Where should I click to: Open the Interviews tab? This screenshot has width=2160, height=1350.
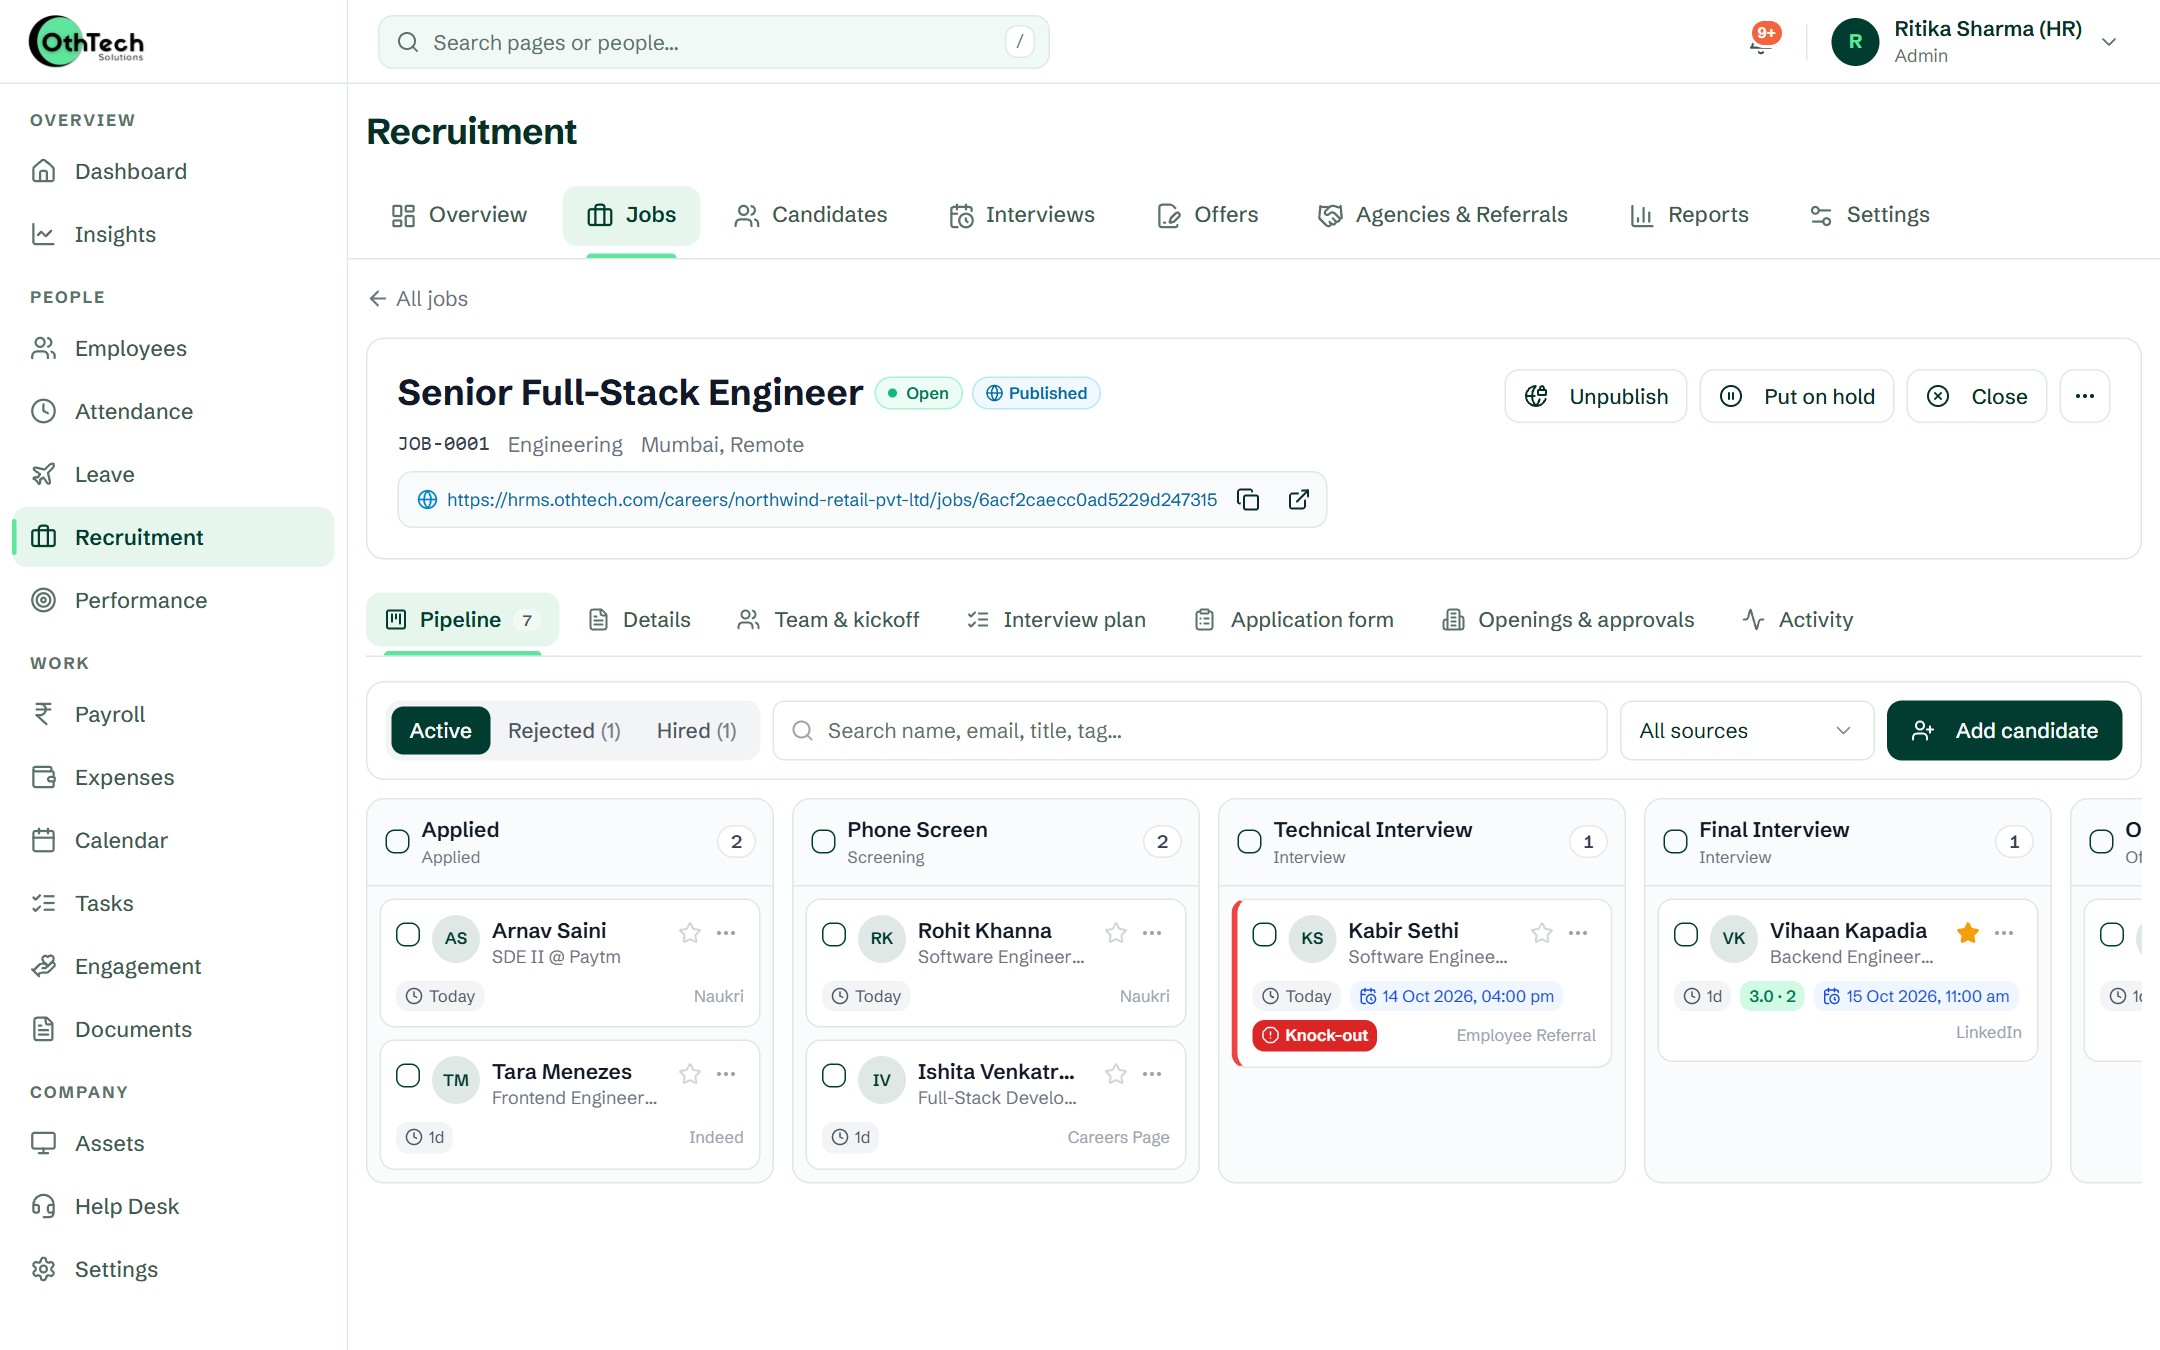point(1022,215)
